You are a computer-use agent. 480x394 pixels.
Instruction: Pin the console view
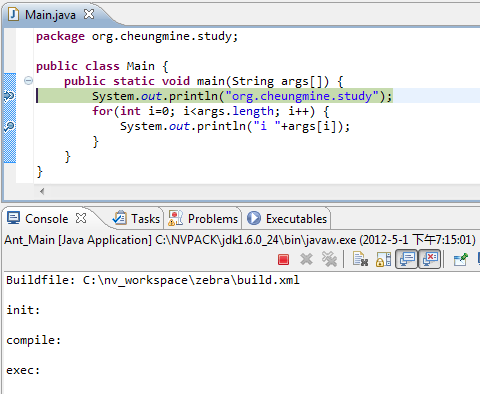click(461, 259)
